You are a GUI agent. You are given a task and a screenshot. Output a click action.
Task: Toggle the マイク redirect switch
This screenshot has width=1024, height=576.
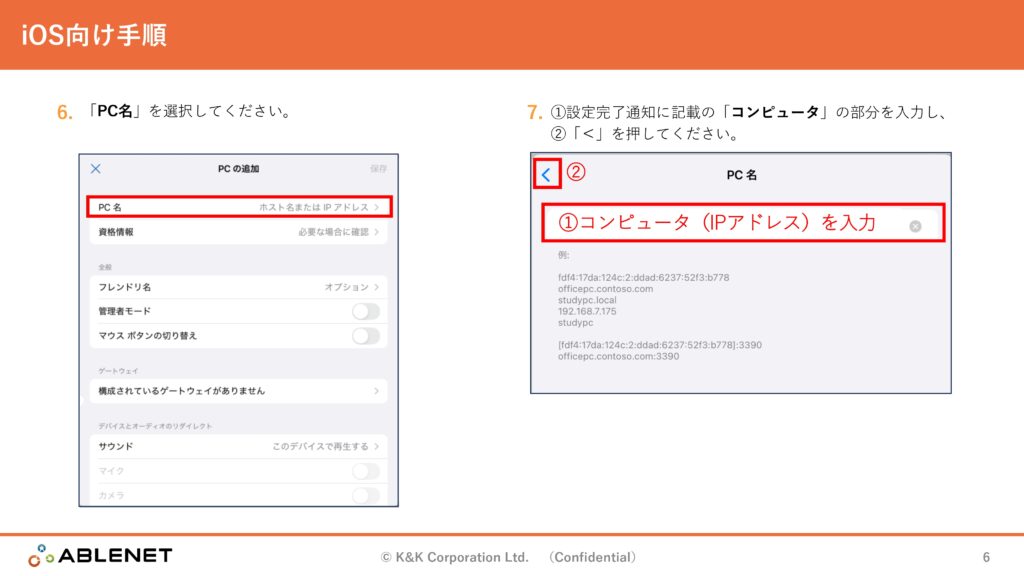point(365,471)
